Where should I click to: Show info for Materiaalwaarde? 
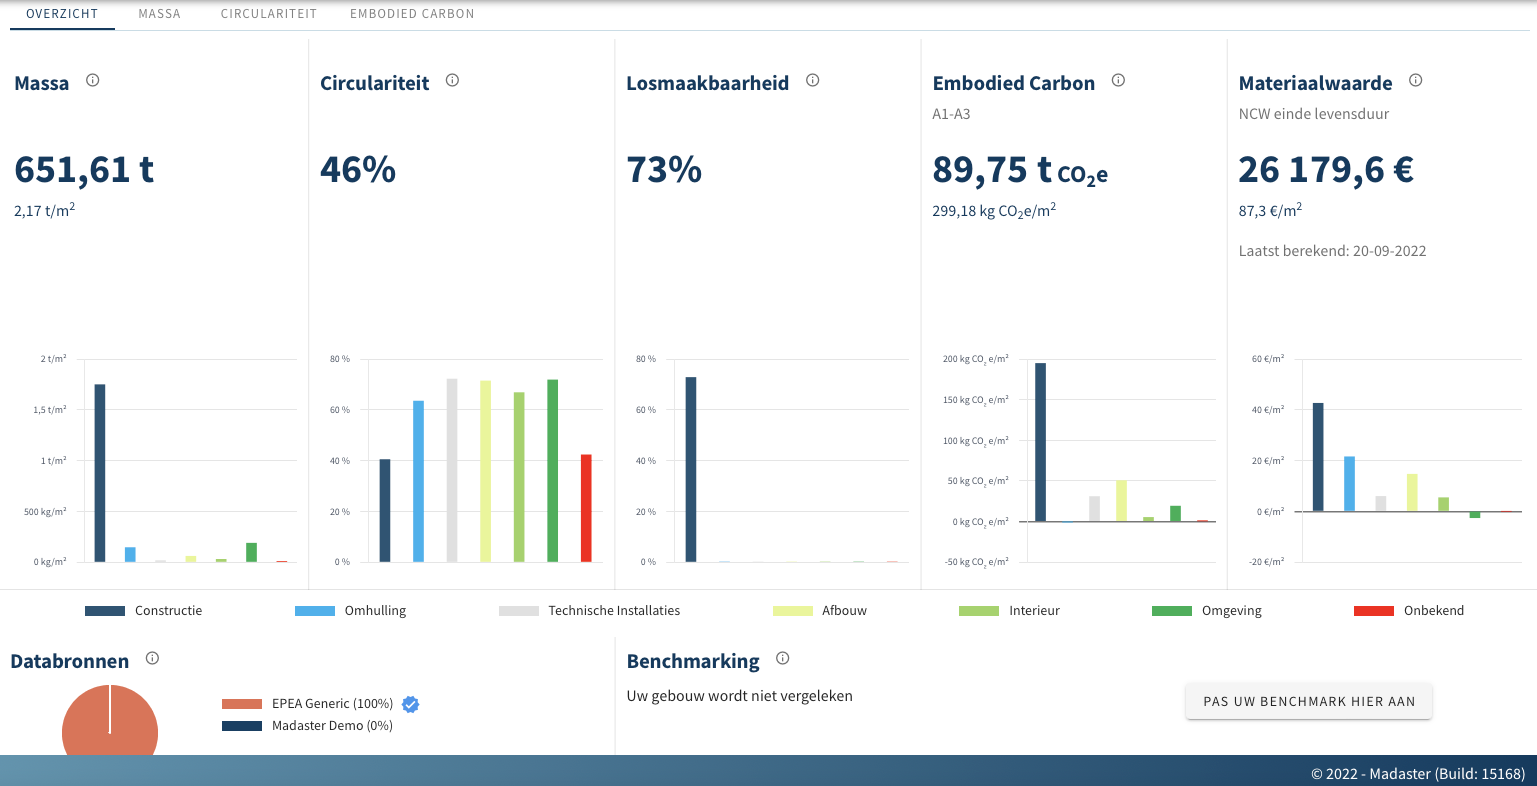pyautogui.click(x=1415, y=81)
